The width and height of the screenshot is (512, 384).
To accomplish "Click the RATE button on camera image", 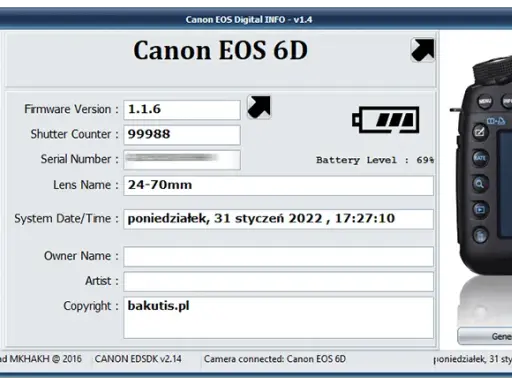I will 480,158.
